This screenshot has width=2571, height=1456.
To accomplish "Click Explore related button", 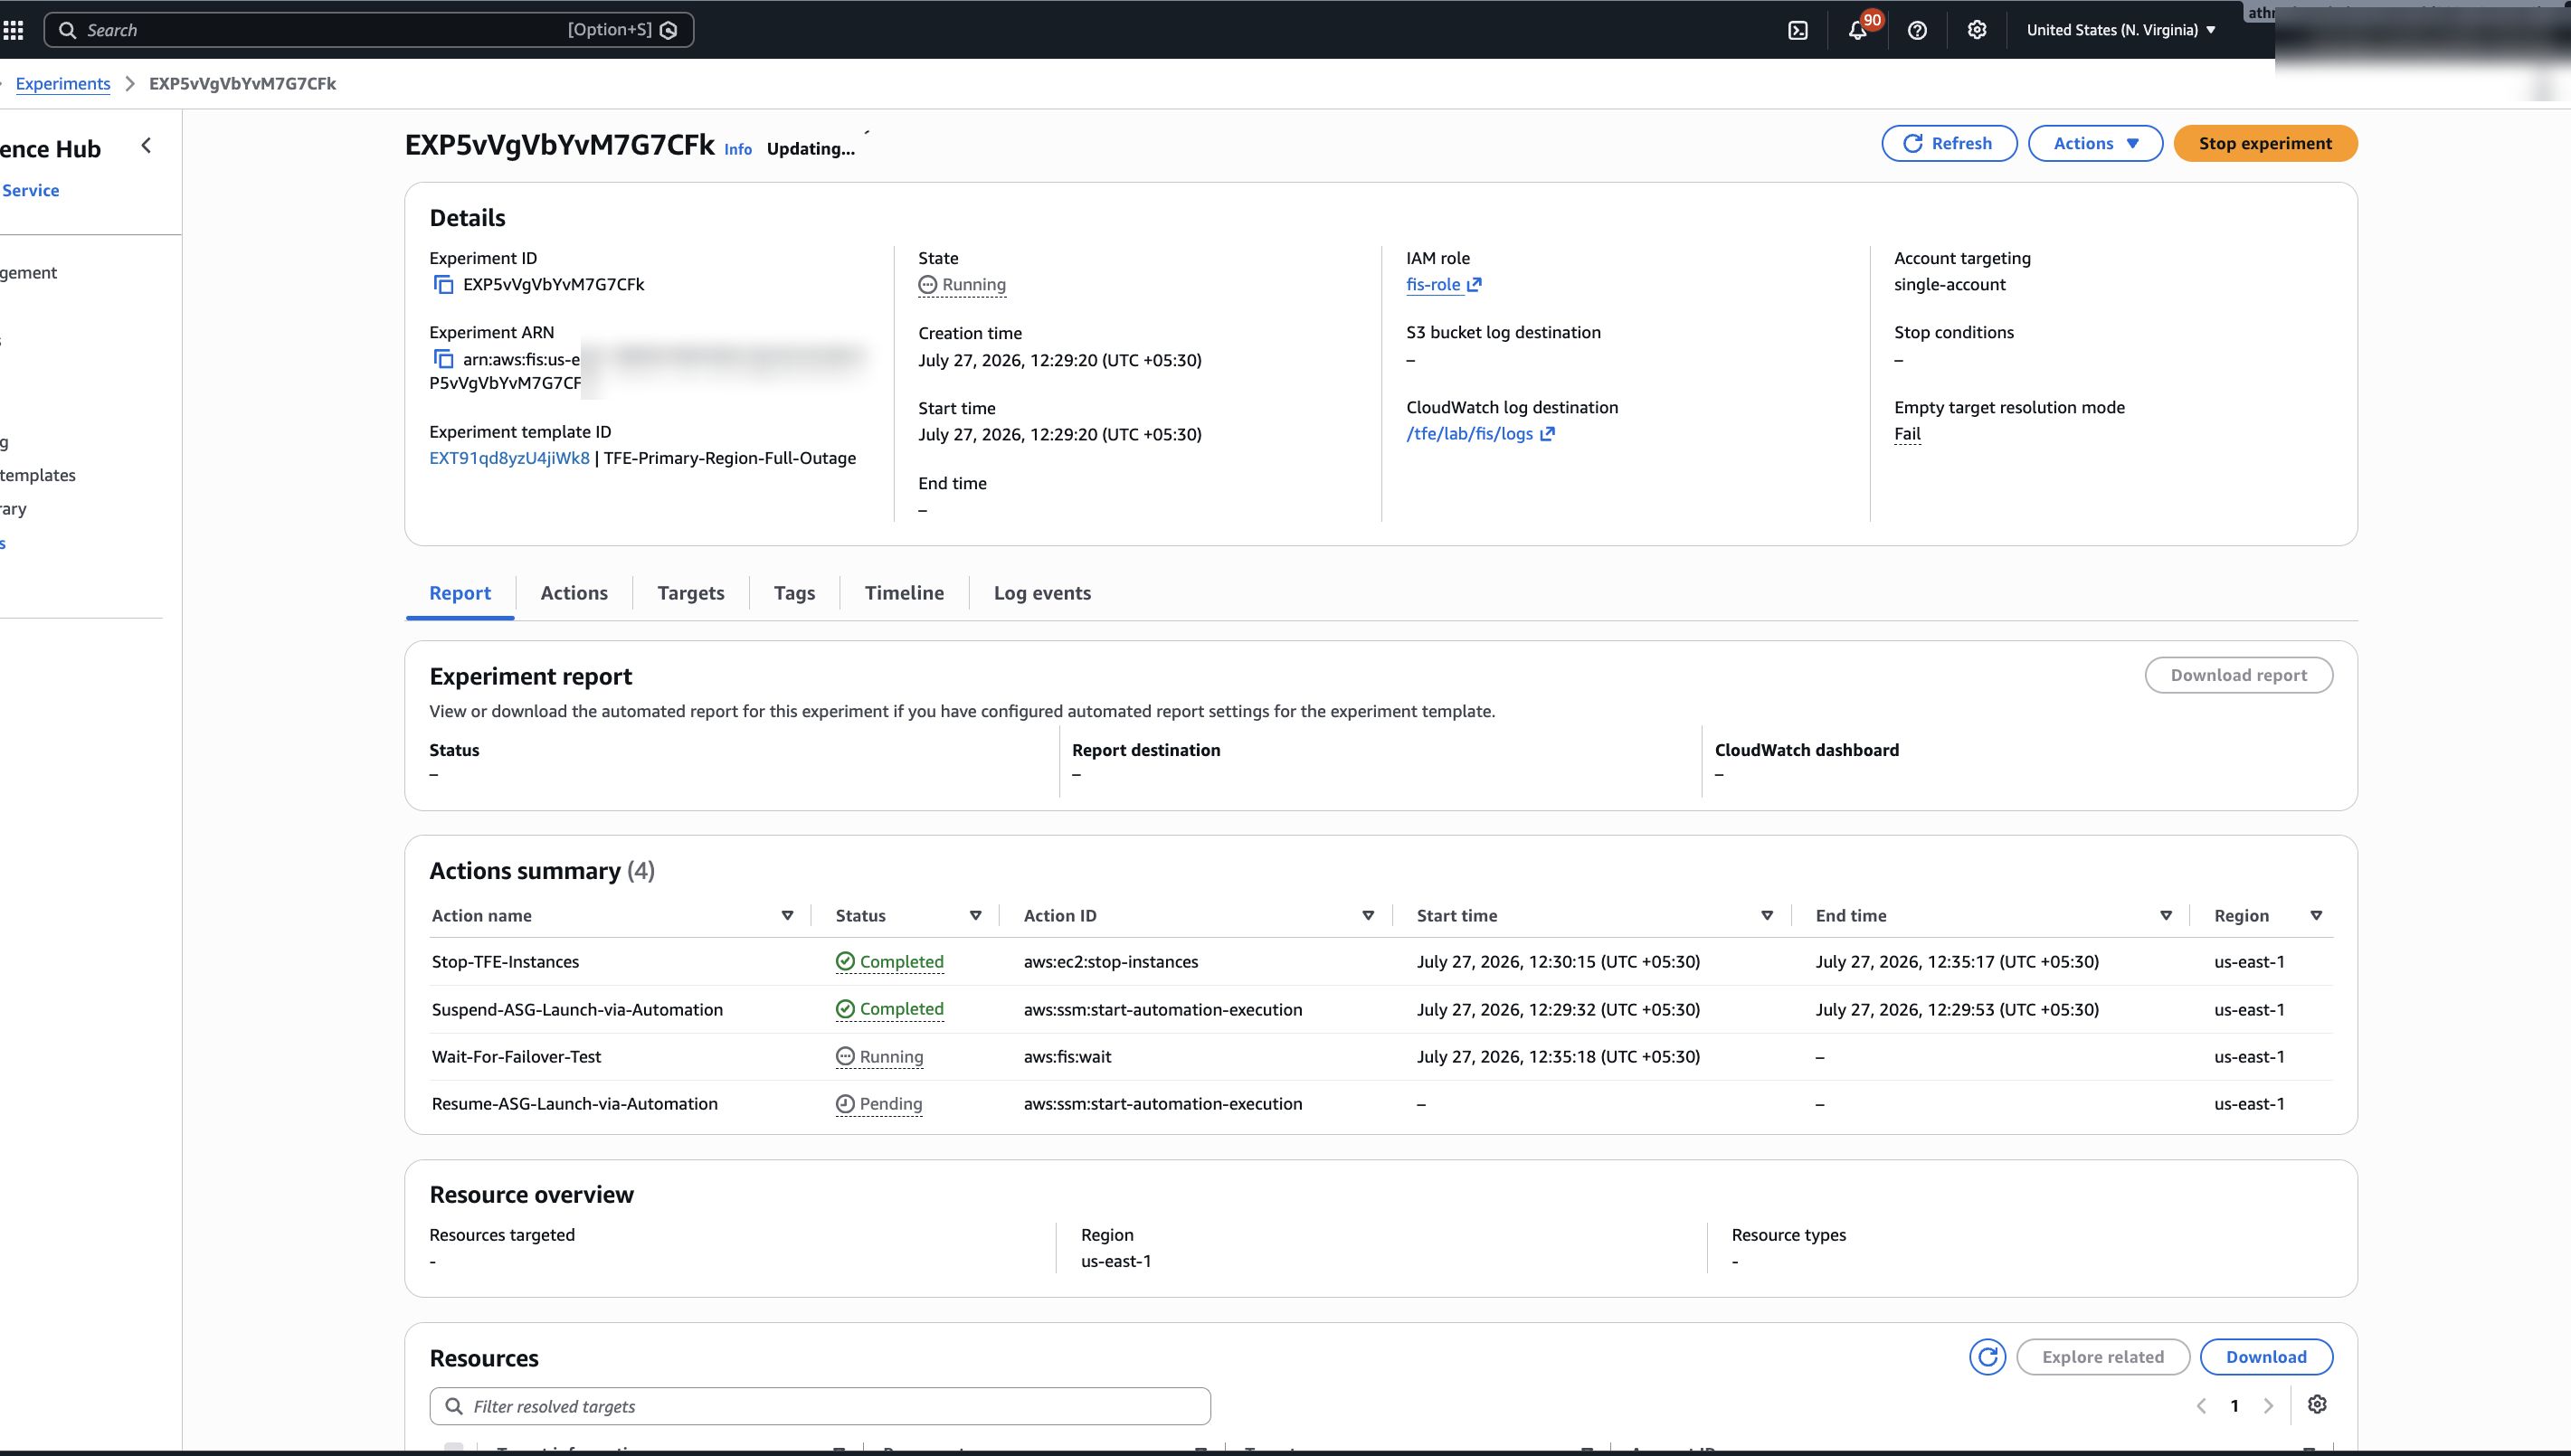I will (x=2103, y=1357).
